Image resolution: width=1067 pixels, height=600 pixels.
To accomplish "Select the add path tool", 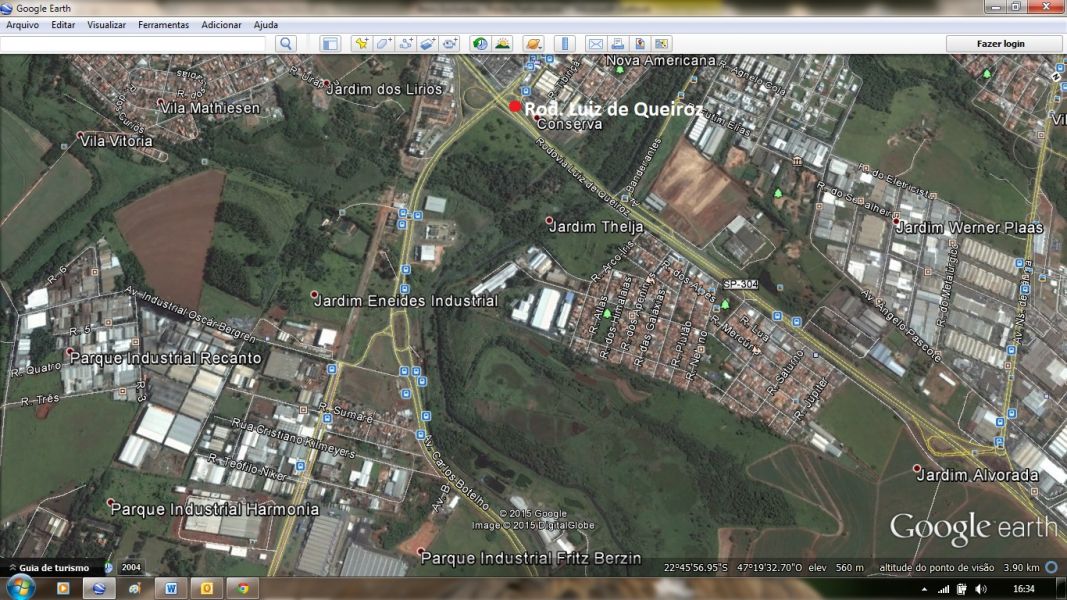I will 406,44.
